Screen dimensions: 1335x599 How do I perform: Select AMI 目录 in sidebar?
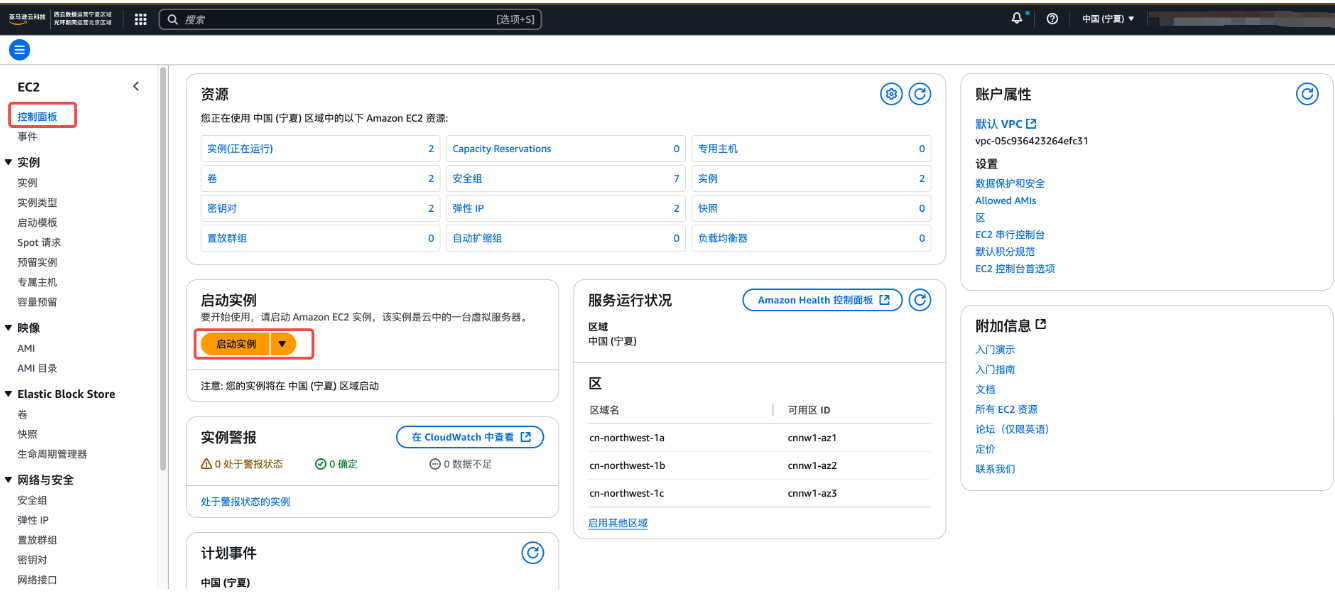pos(37,368)
